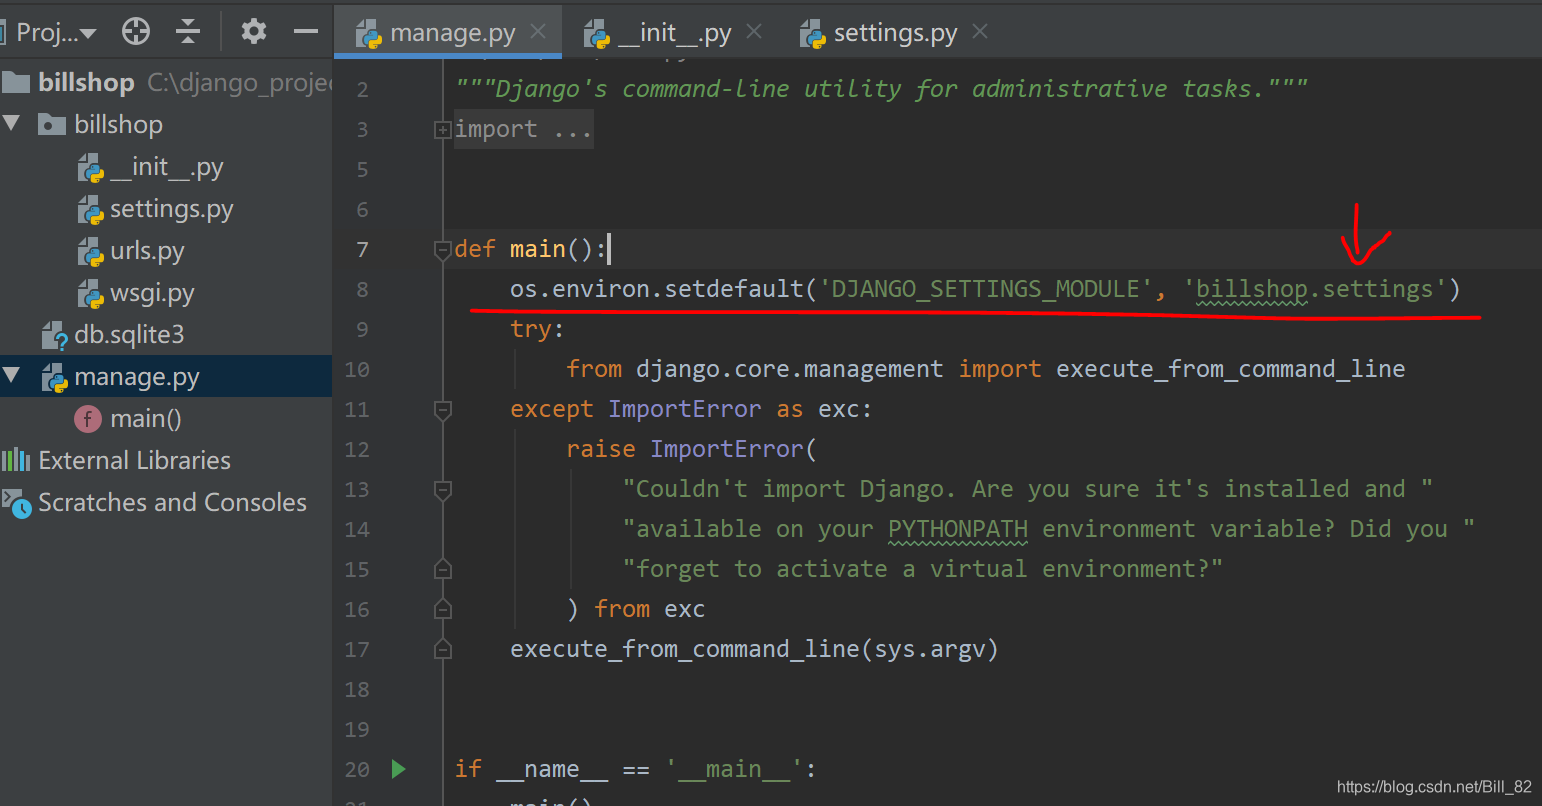Screen dimensions: 1542x806
Task: Collapse def main() fold marker
Action: 442,249
